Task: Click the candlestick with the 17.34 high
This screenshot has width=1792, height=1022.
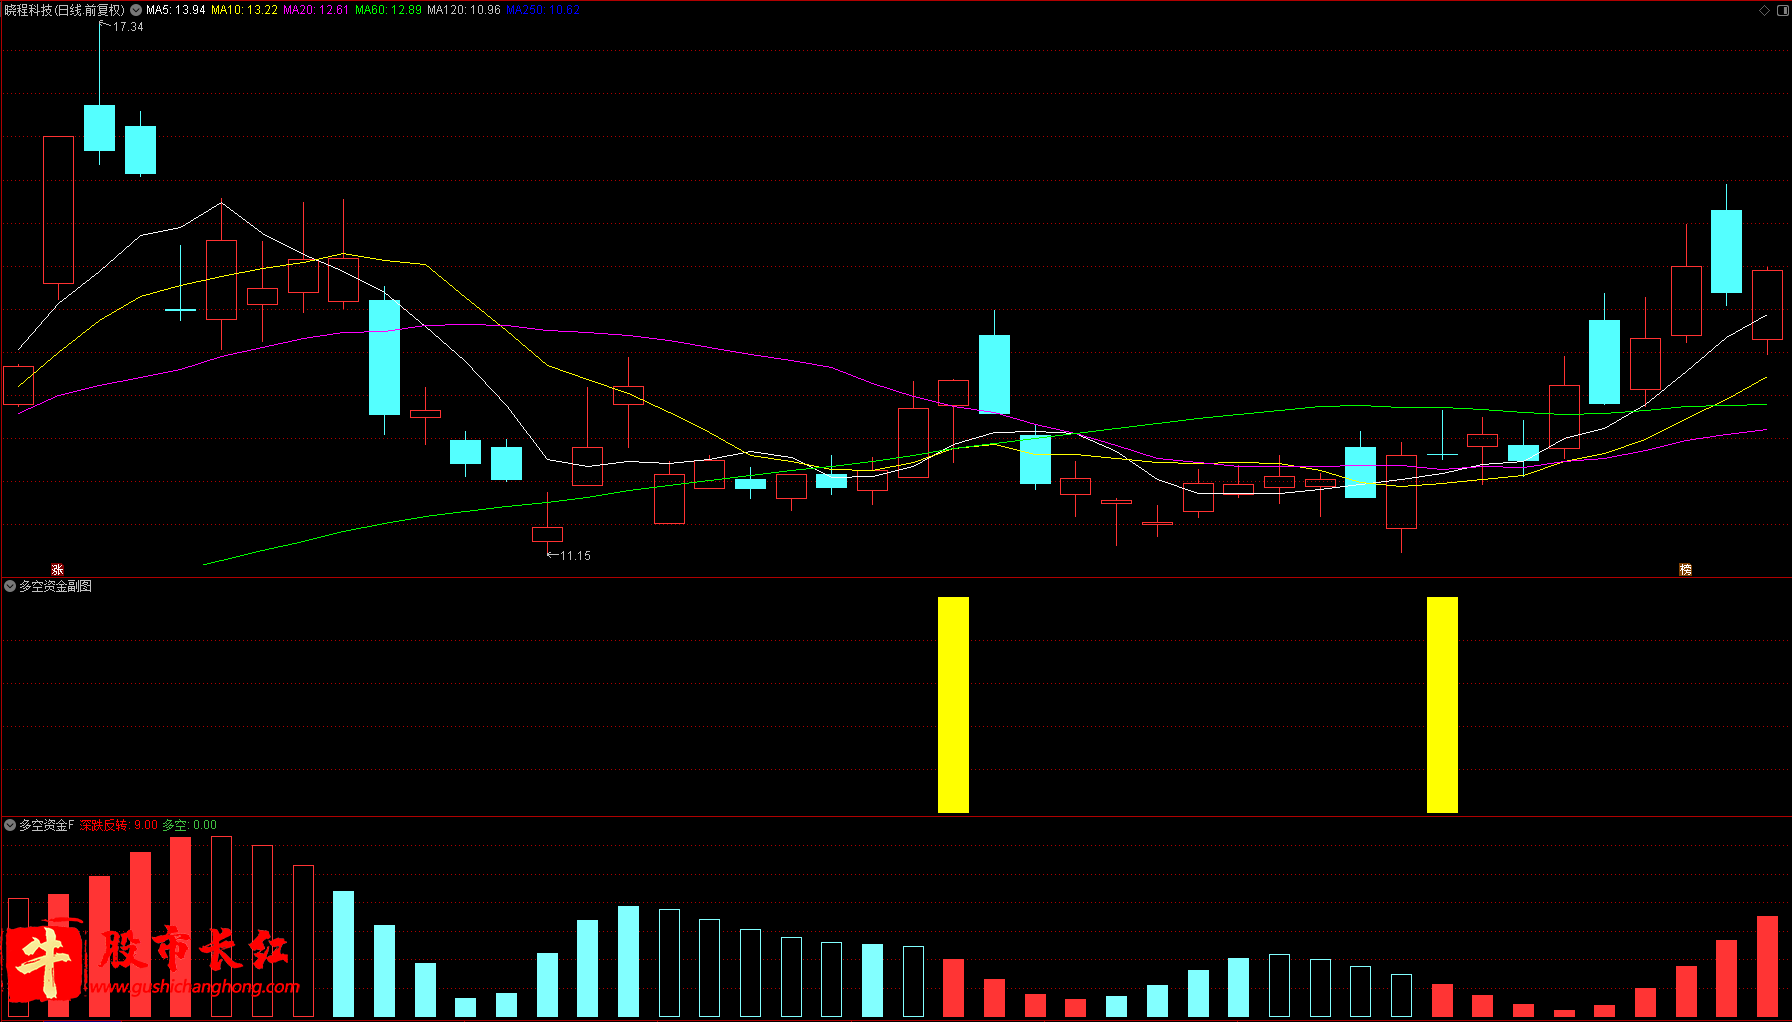Action: pos(99,128)
